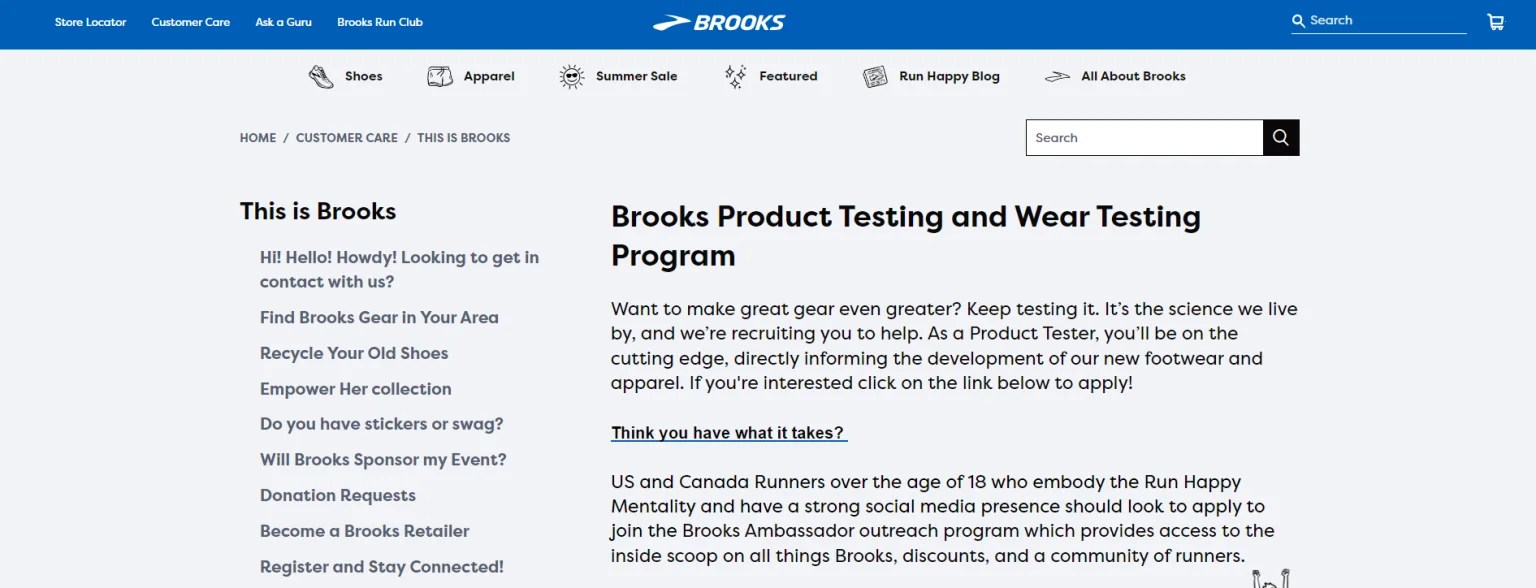Click HOME in the breadcrumb trail
The height and width of the screenshot is (588, 1536).
tap(257, 137)
